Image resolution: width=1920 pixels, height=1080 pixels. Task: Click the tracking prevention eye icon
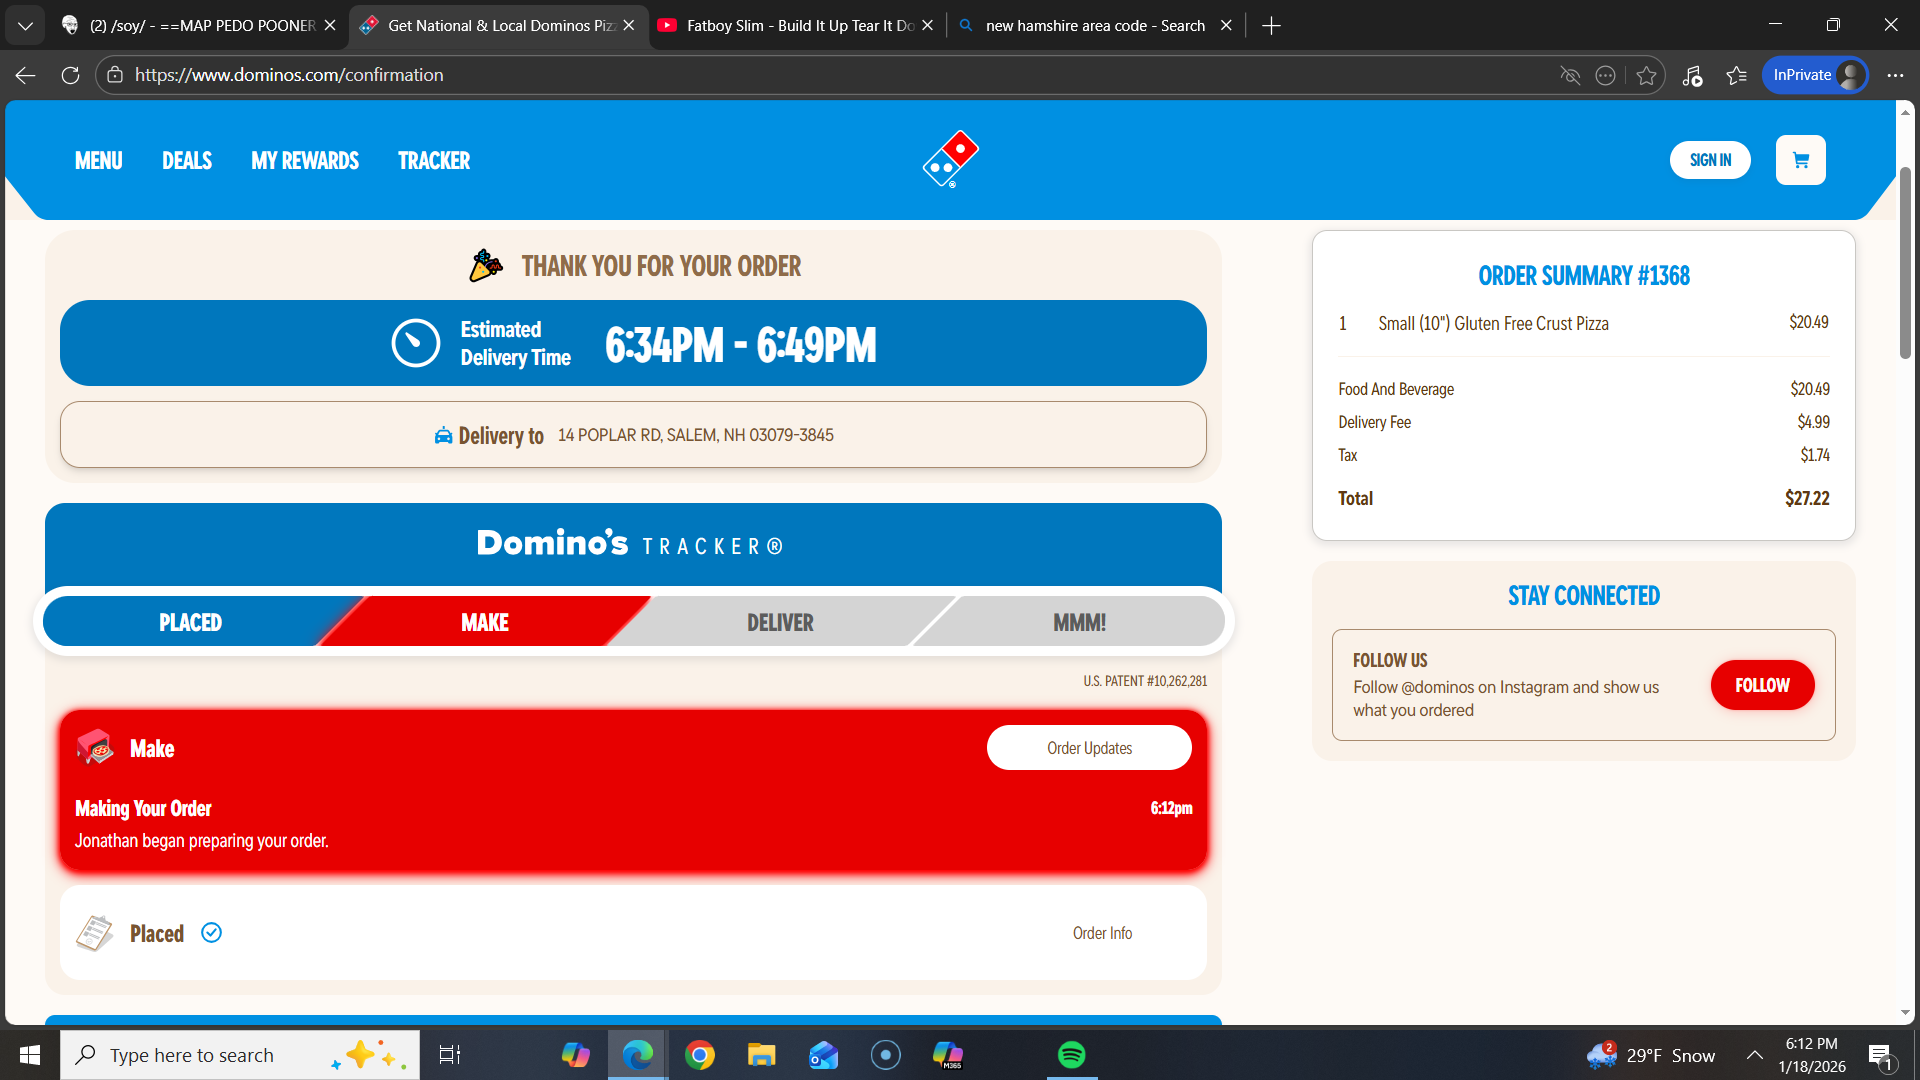click(1570, 75)
